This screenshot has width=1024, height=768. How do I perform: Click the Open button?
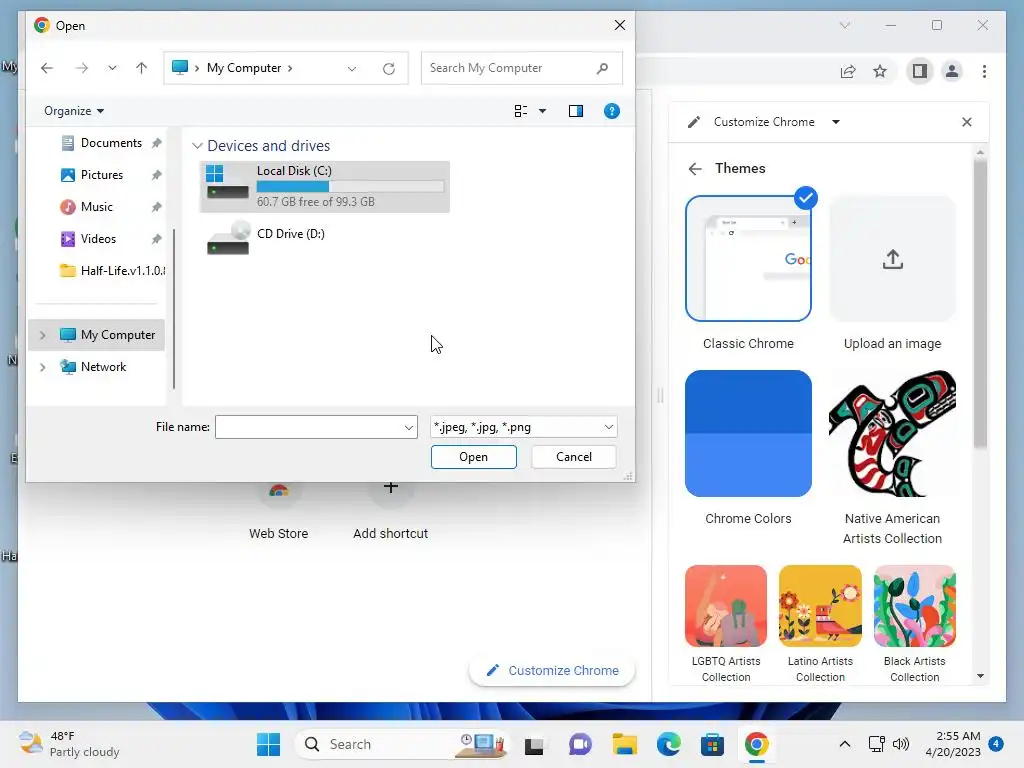point(473,457)
